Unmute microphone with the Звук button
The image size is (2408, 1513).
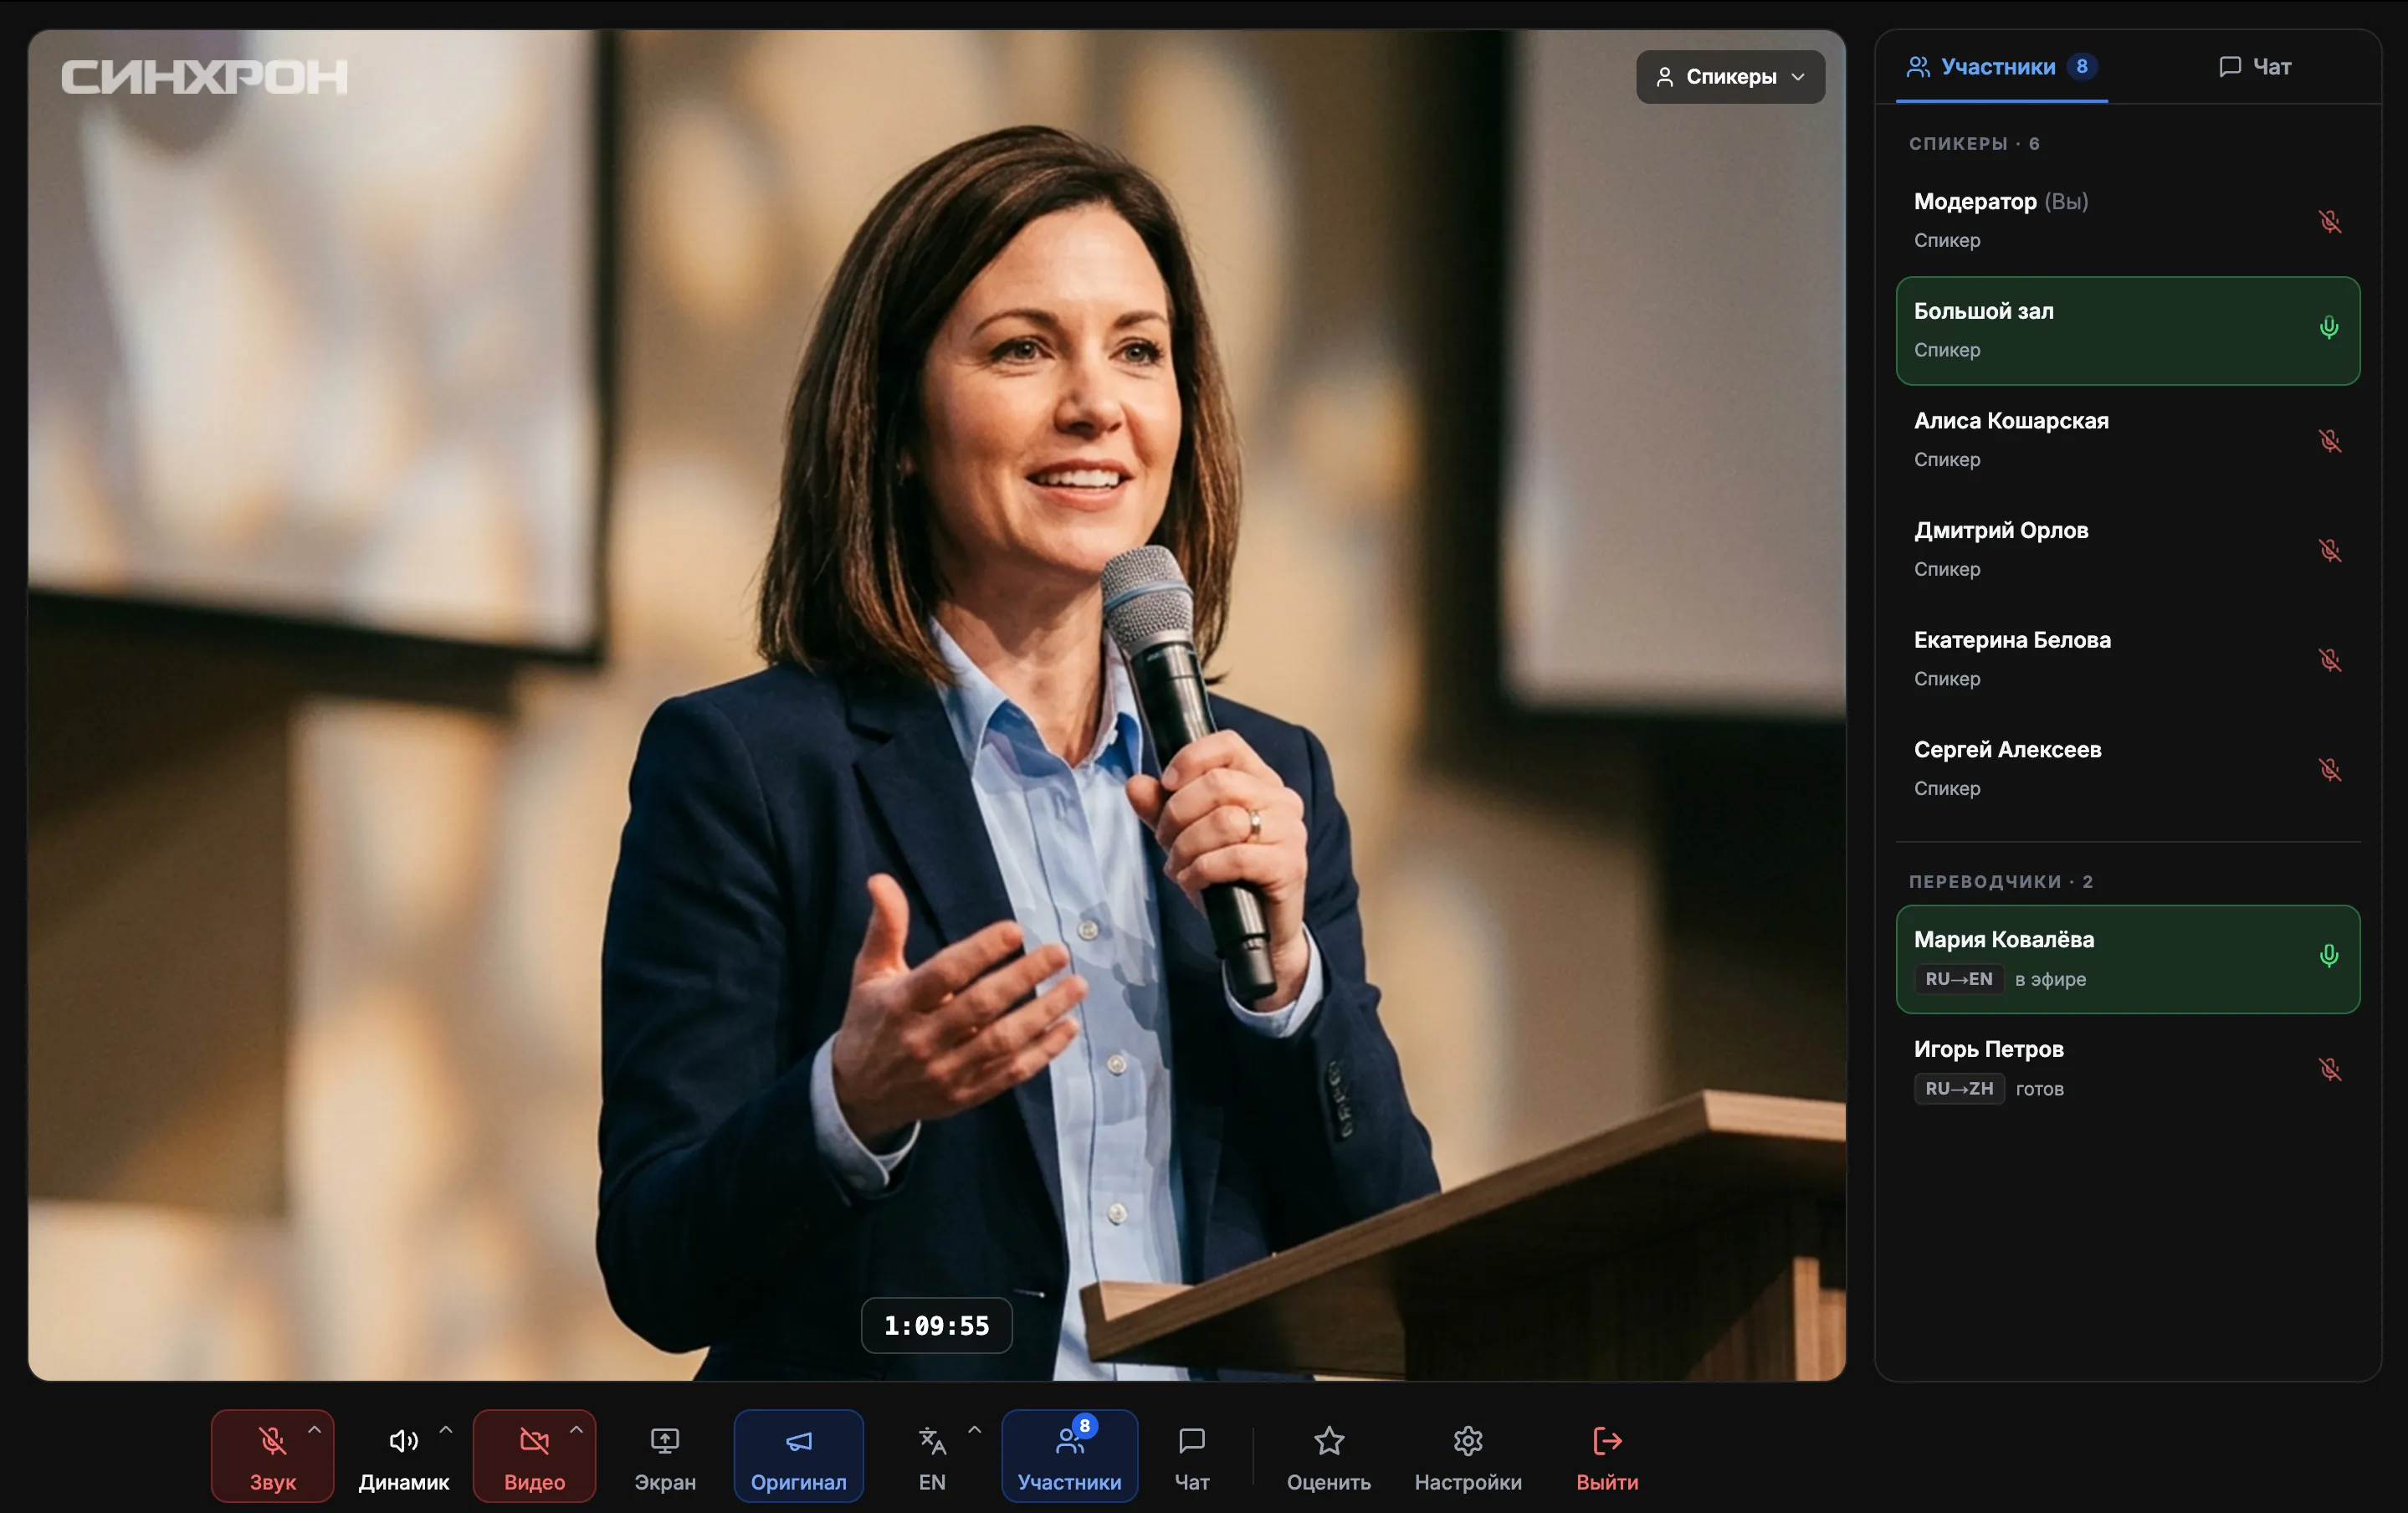pyautogui.click(x=272, y=1456)
